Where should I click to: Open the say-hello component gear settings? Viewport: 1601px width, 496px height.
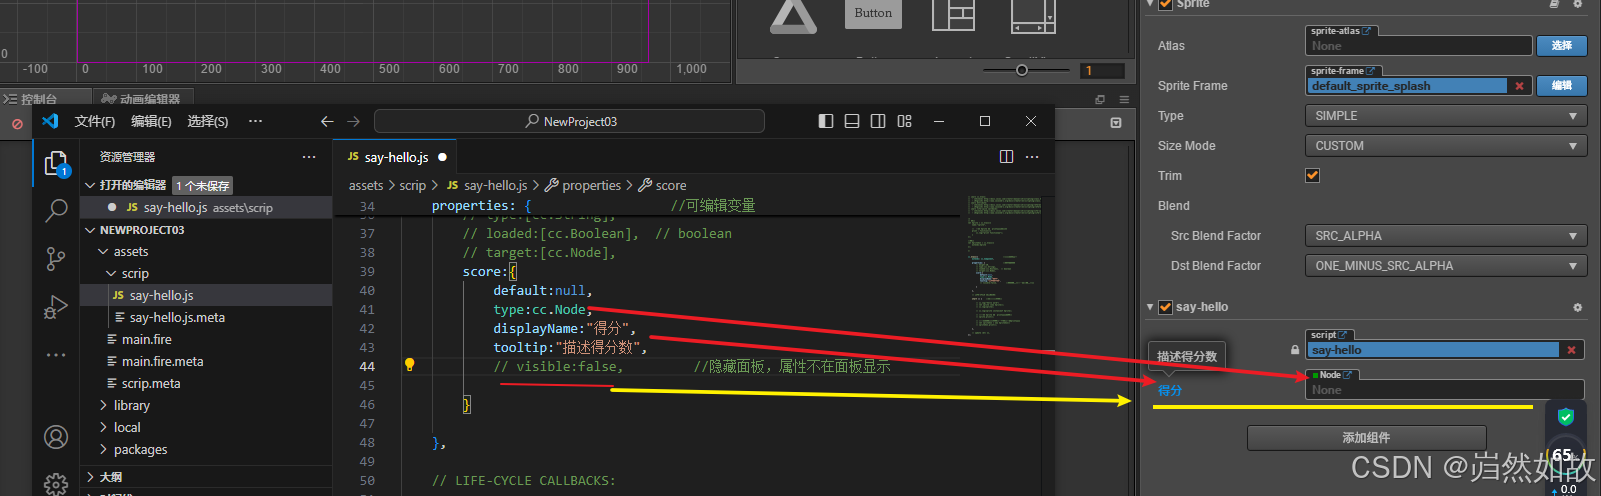1578,307
